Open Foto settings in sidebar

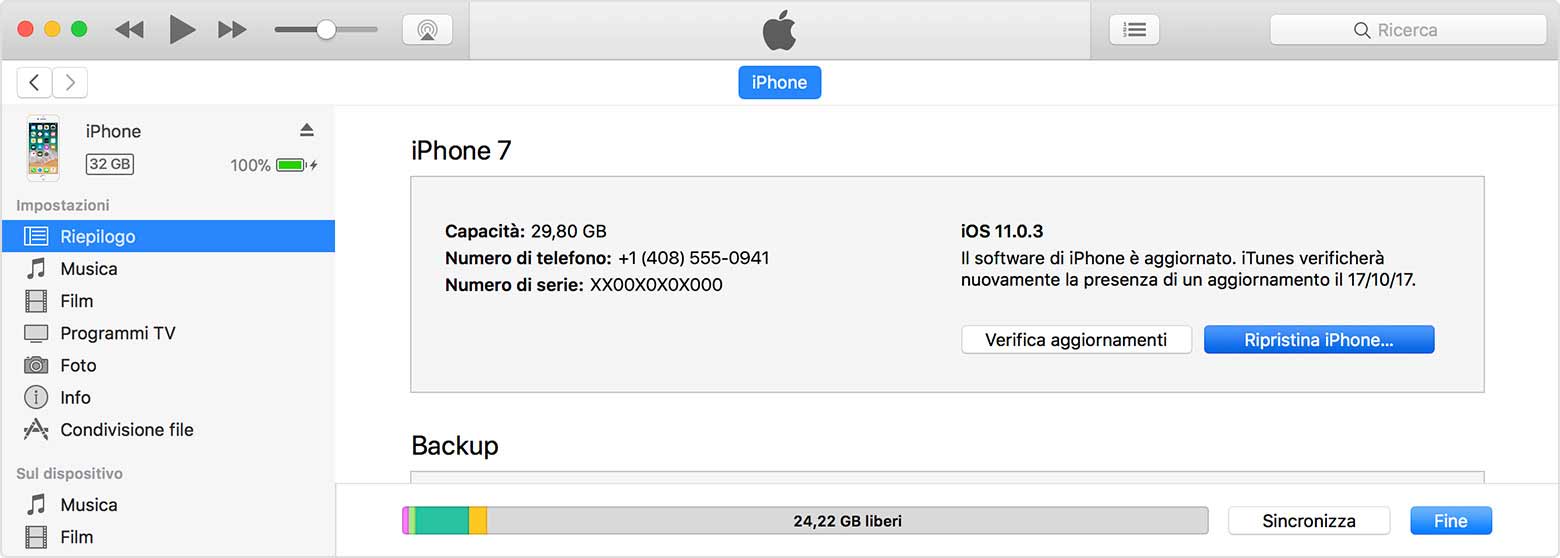(168, 365)
